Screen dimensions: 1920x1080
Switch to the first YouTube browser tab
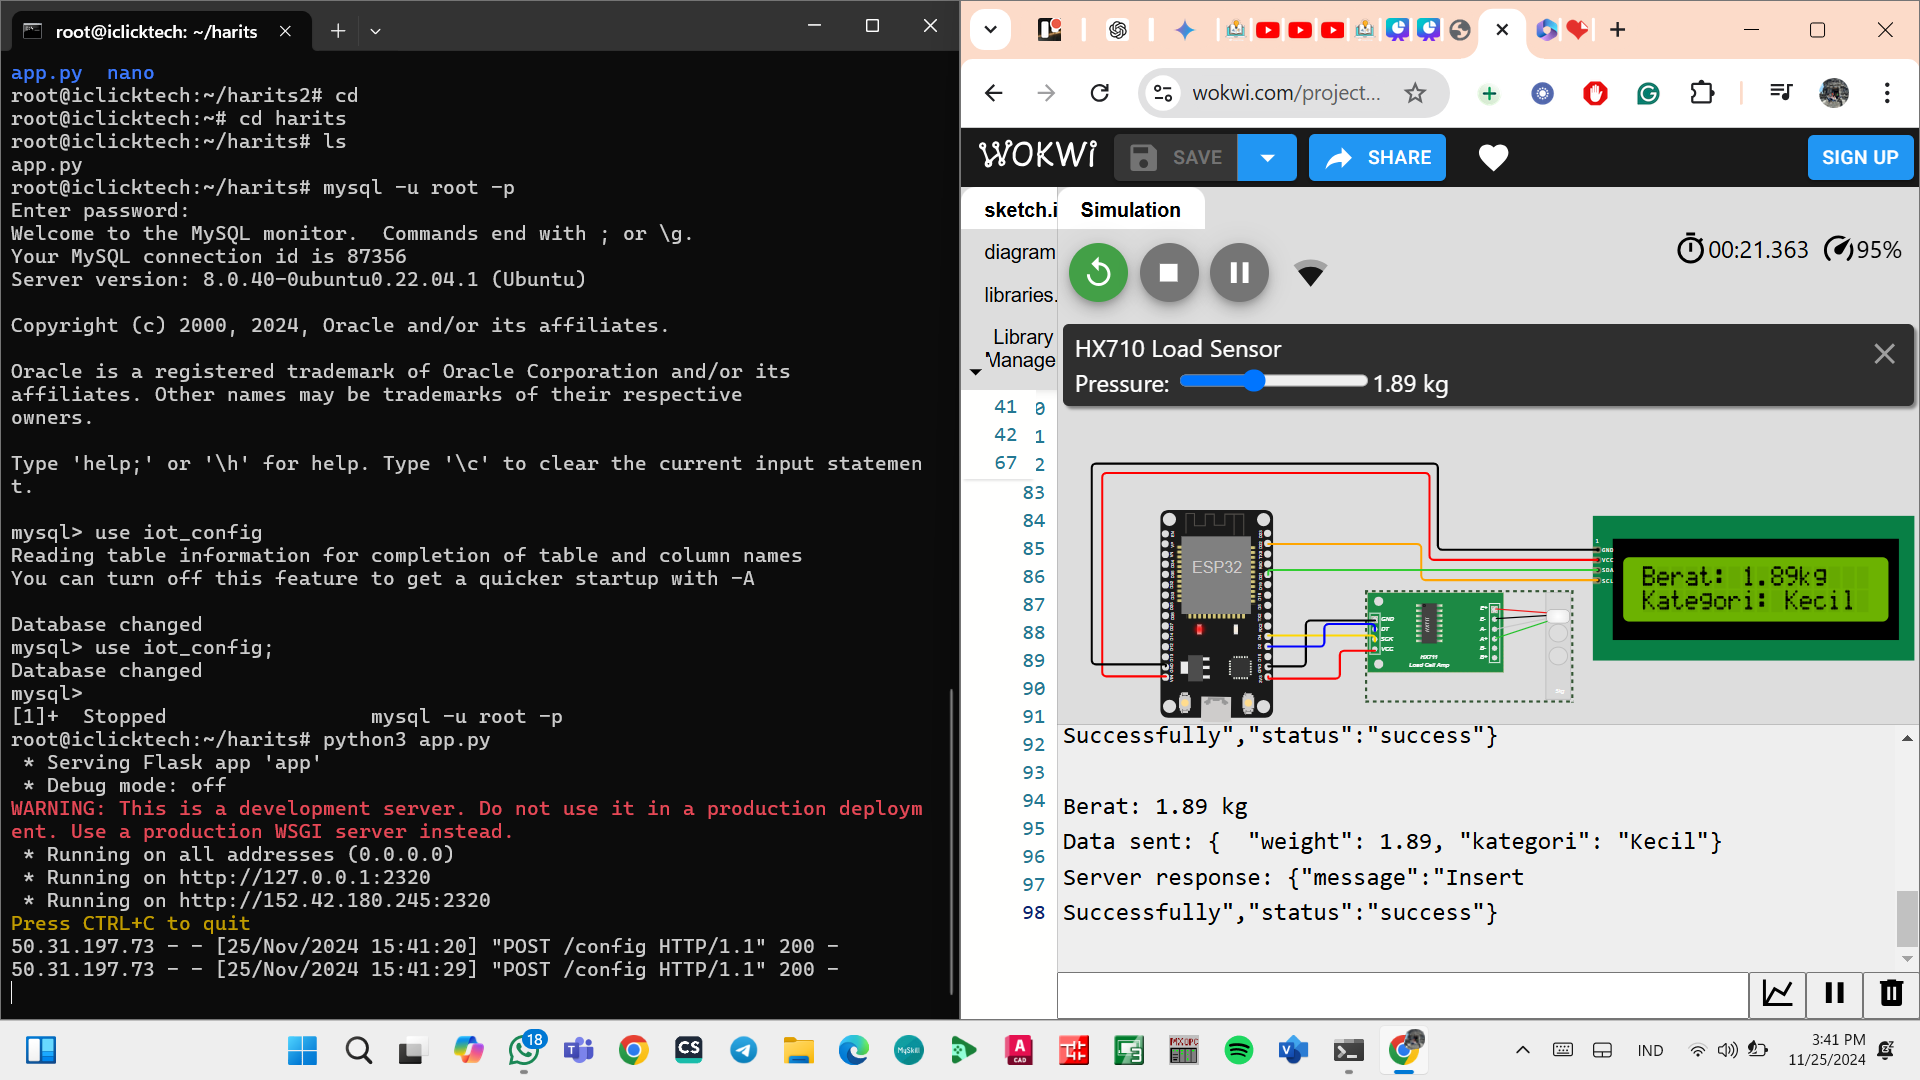1267,30
